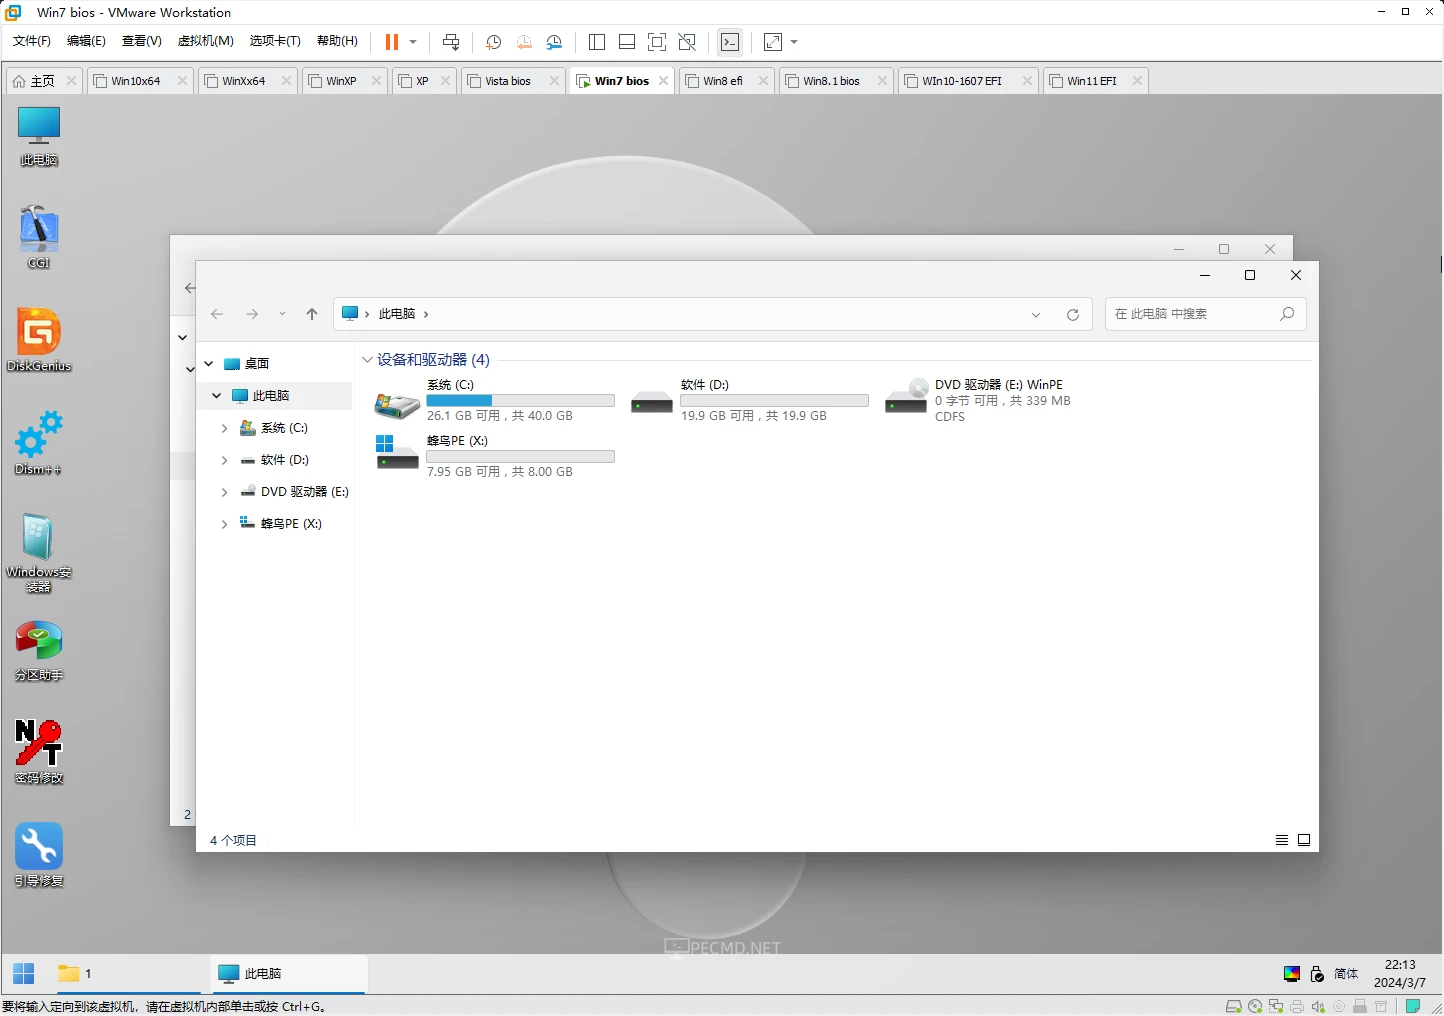The width and height of the screenshot is (1444, 1016).
Task: Switch Explorer to large icons view
Action: click(x=1304, y=840)
